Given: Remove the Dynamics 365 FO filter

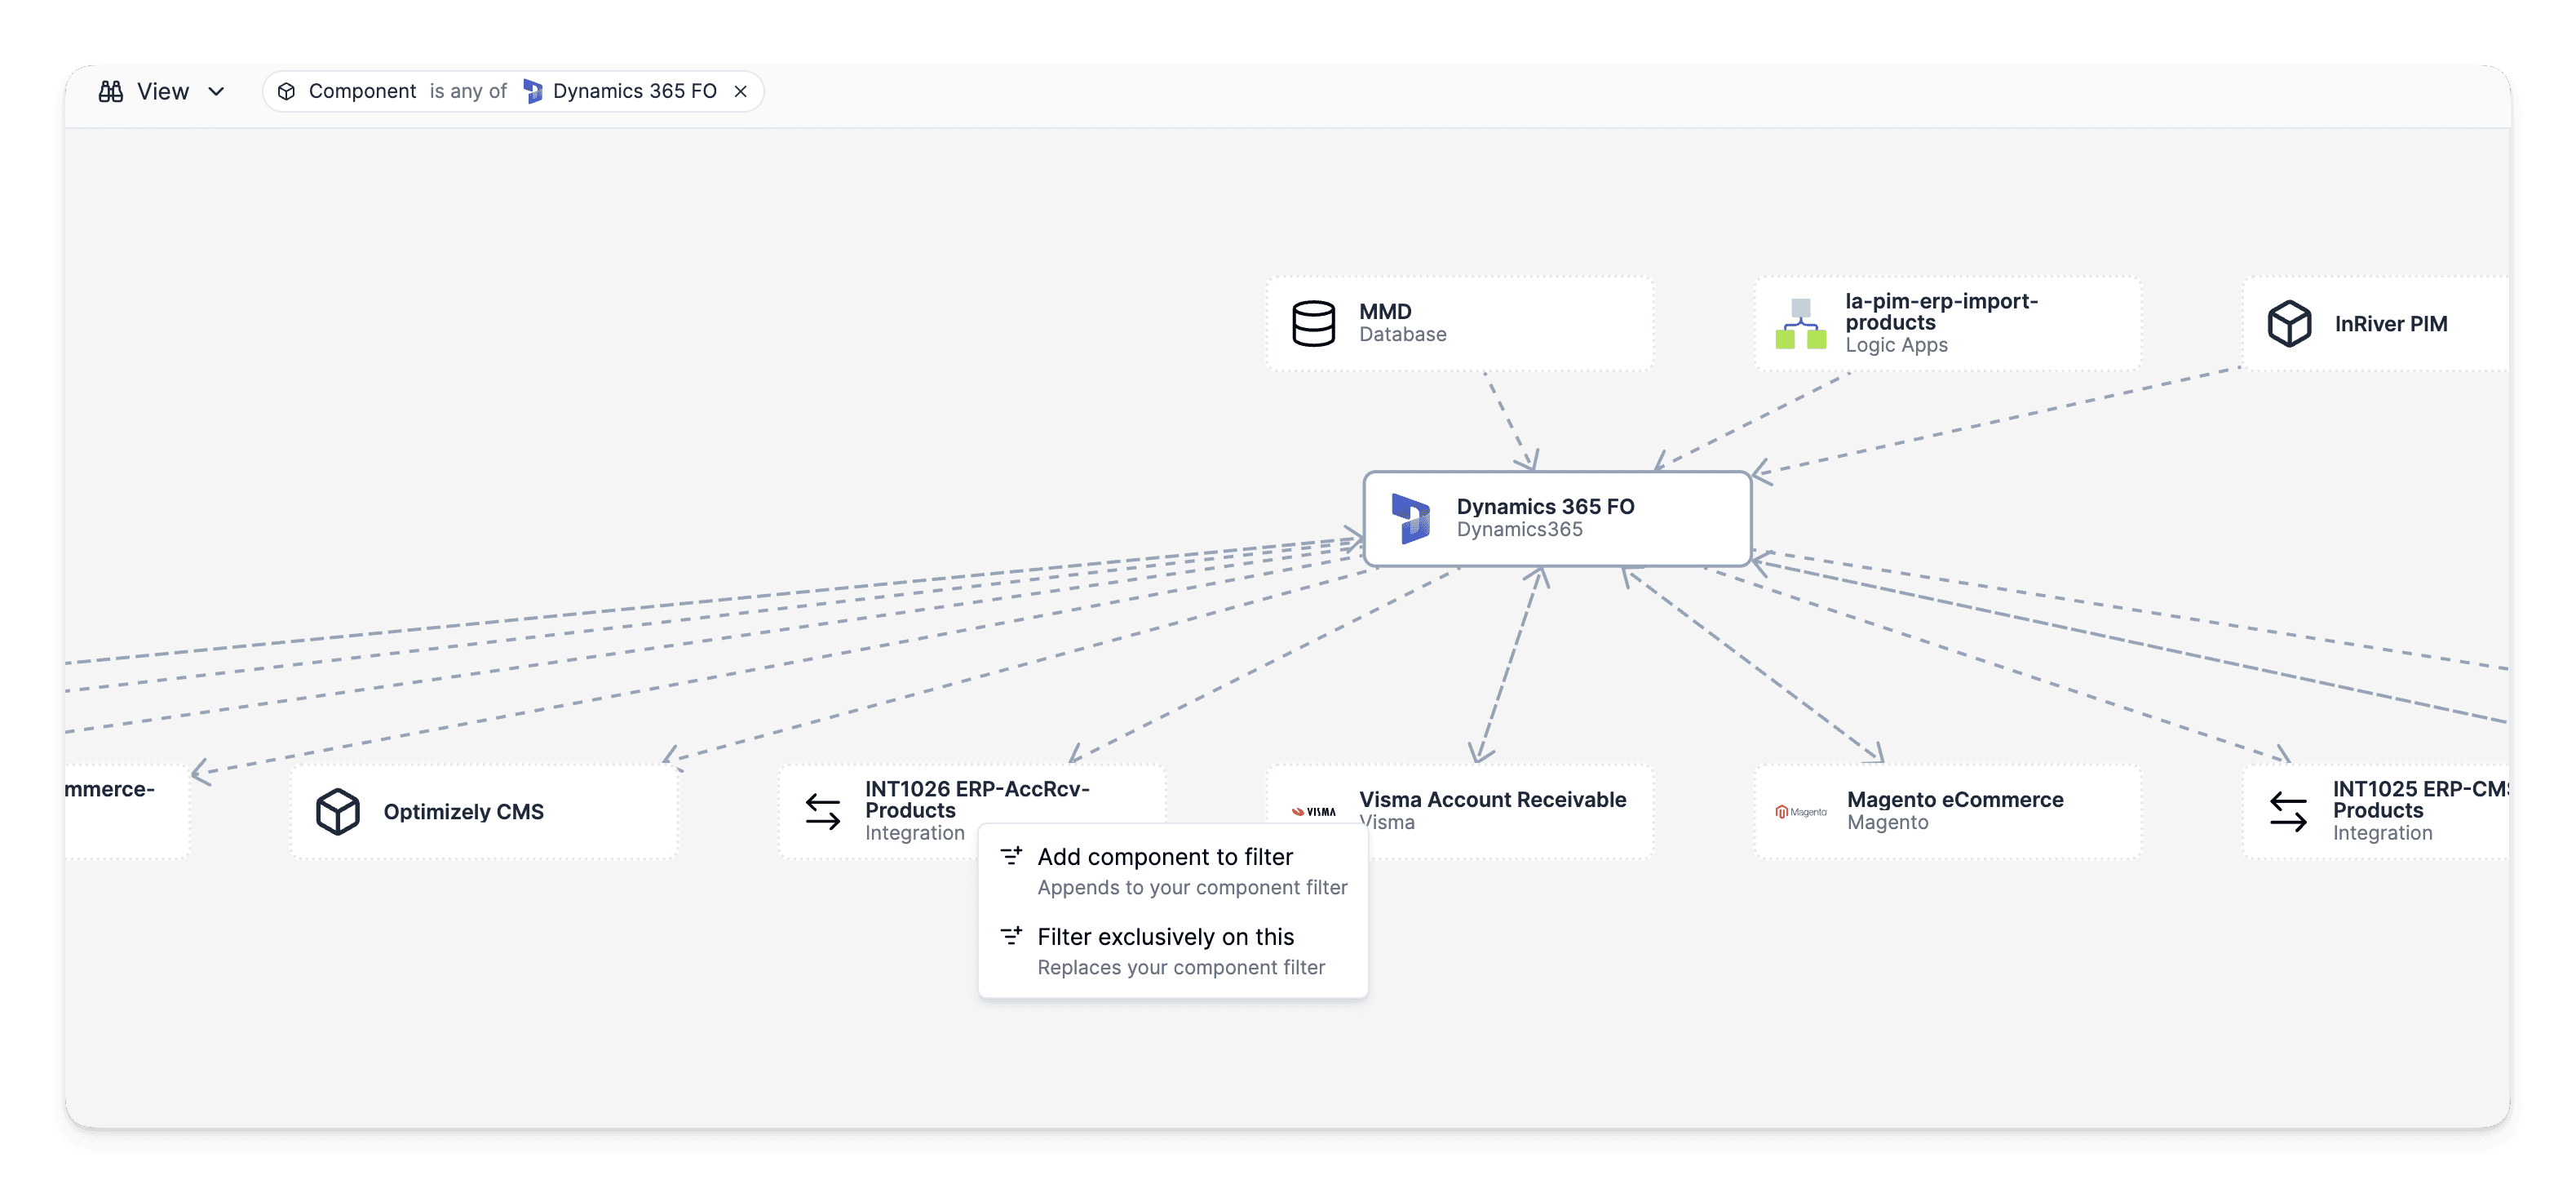Looking at the screenshot, I should point(740,91).
